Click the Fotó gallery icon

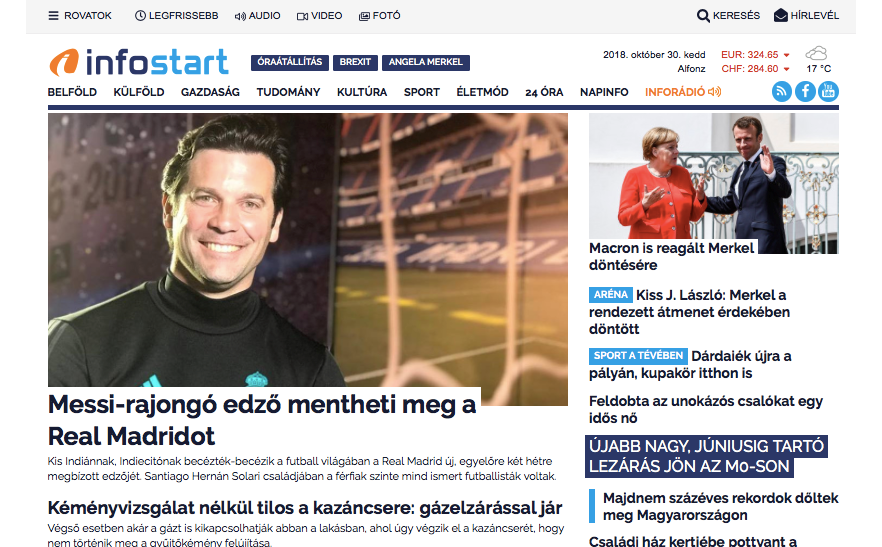(x=364, y=16)
